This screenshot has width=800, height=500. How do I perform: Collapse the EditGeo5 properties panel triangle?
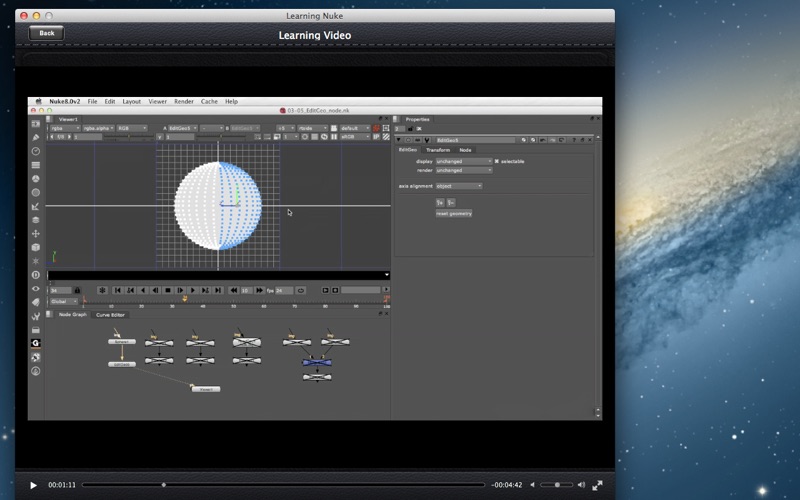tap(398, 140)
